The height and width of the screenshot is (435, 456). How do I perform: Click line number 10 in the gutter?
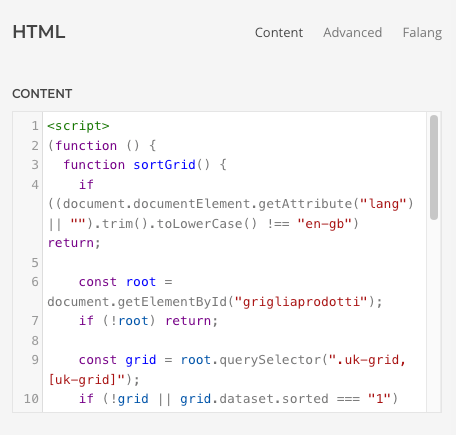point(31,399)
